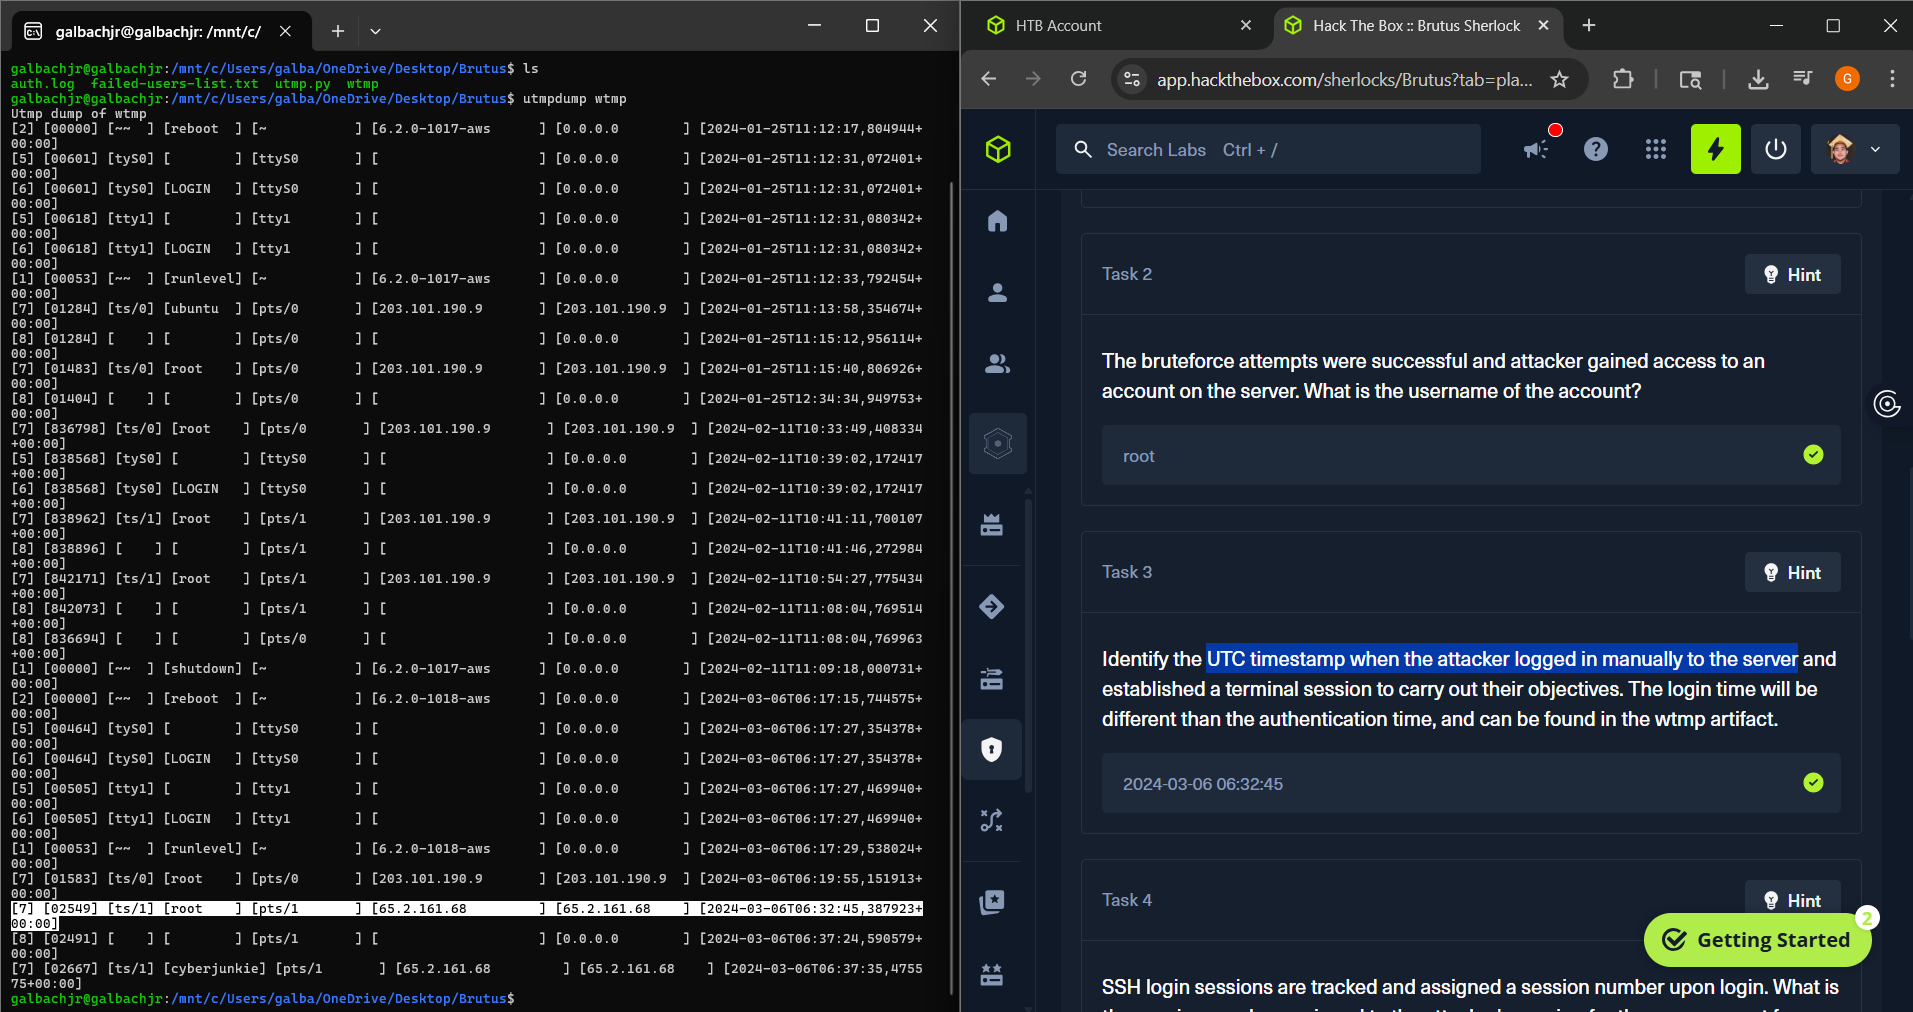
Task: Click 'failed-users-list.txt' in ls output
Action: [174, 84]
